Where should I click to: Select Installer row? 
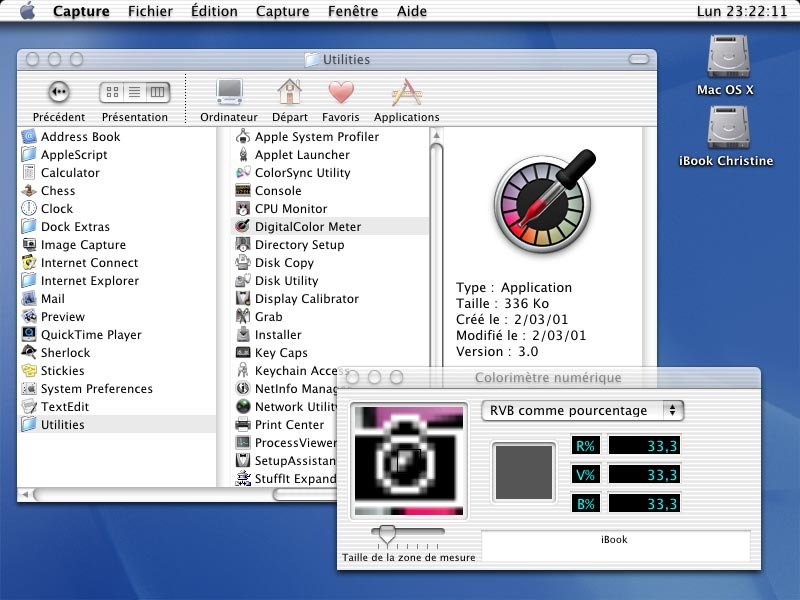331,334
